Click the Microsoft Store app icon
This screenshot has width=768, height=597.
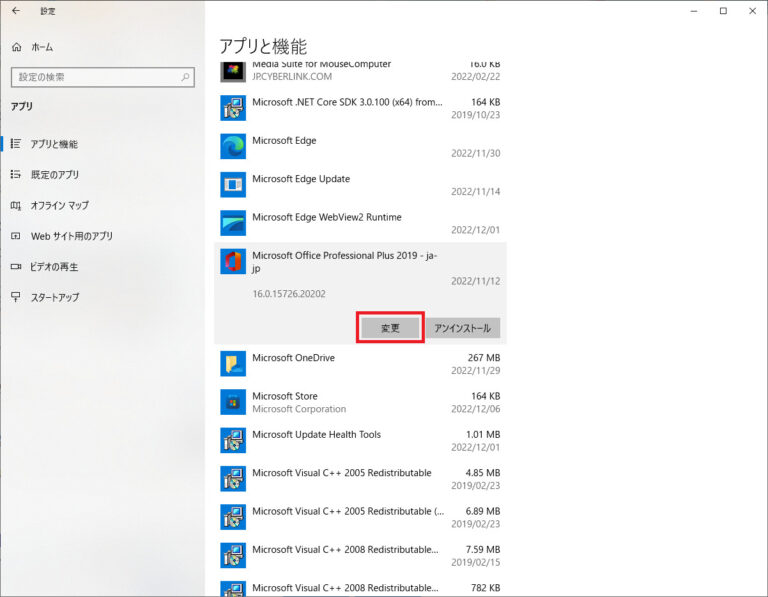[232, 402]
